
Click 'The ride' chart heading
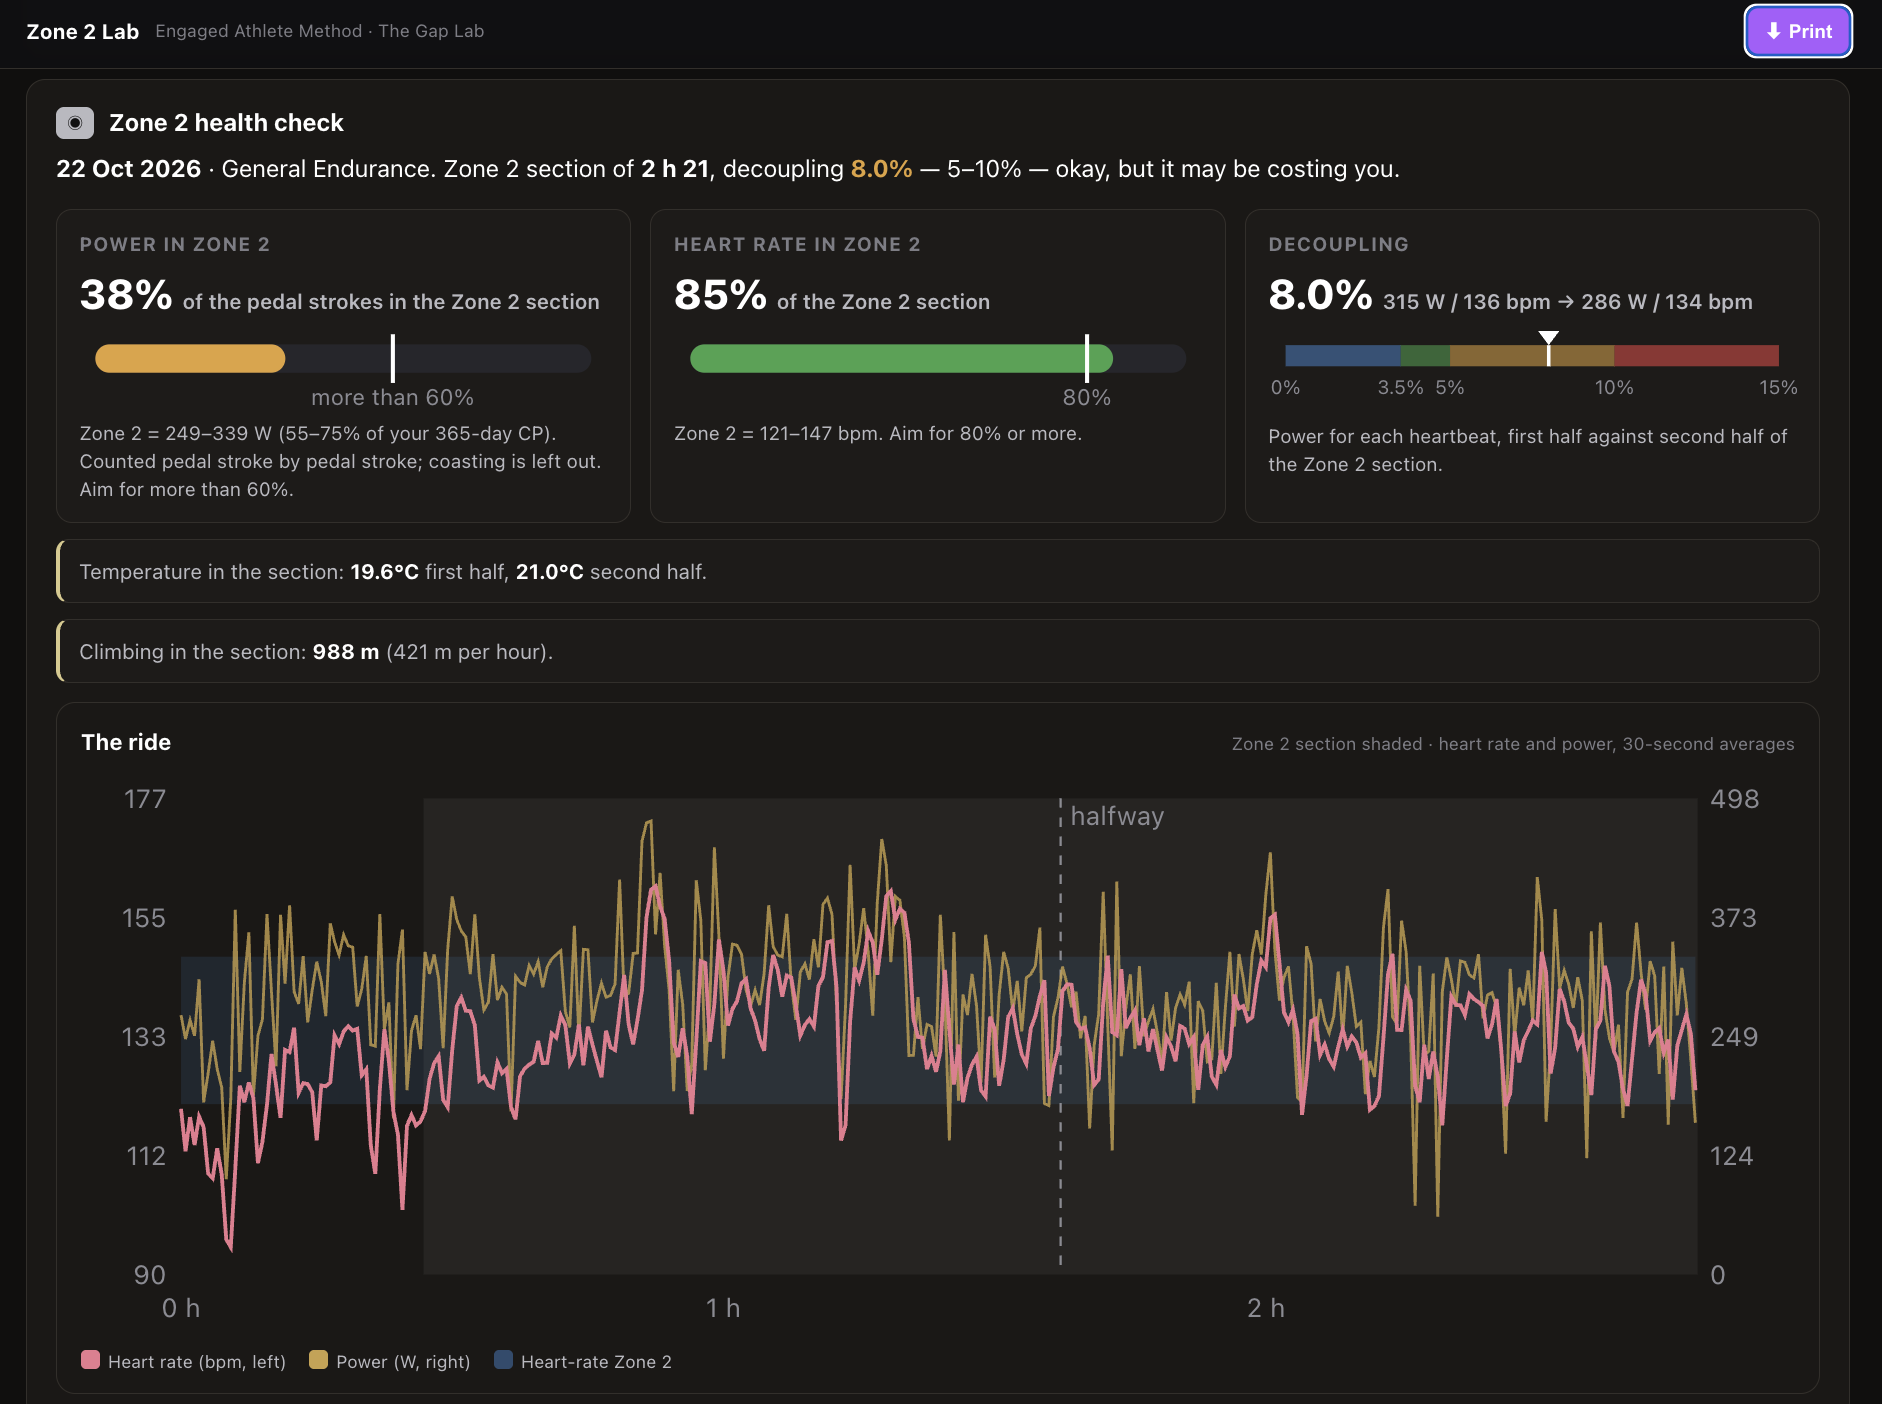[x=126, y=742]
